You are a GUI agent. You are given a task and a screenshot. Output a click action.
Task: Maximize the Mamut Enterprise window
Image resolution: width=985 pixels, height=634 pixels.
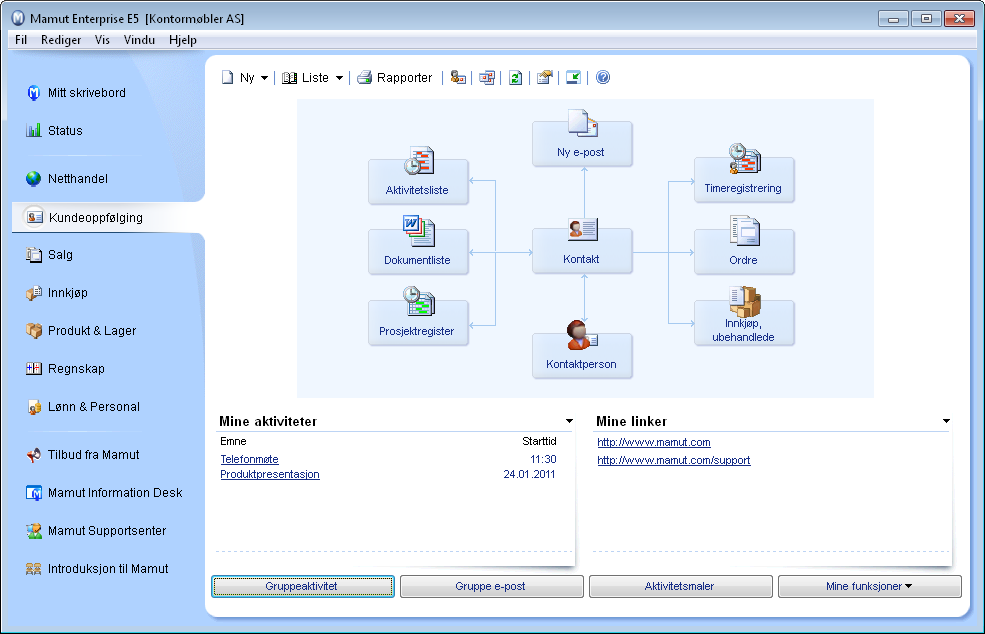click(927, 19)
